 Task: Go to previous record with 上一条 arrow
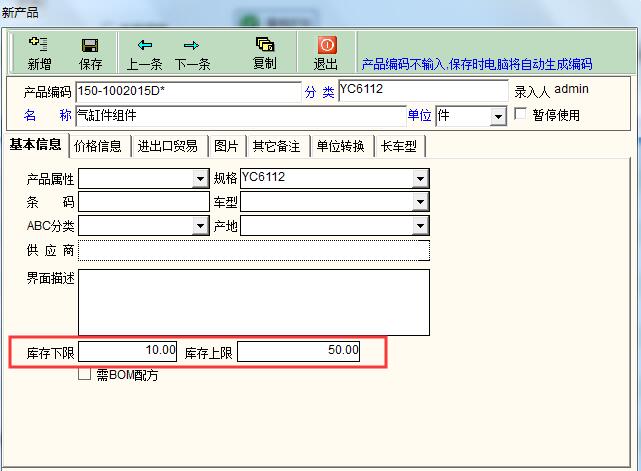(x=145, y=45)
